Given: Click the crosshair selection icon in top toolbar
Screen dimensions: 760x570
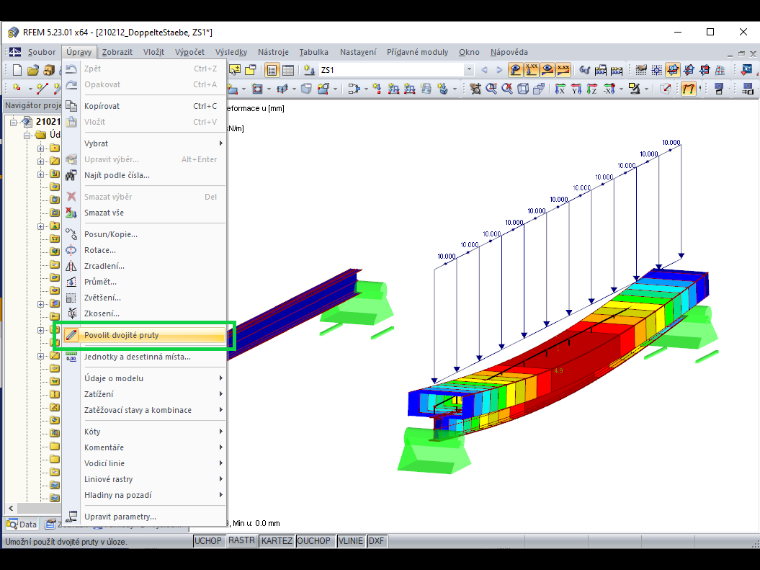Looking at the screenshot, I should point(657,70).
